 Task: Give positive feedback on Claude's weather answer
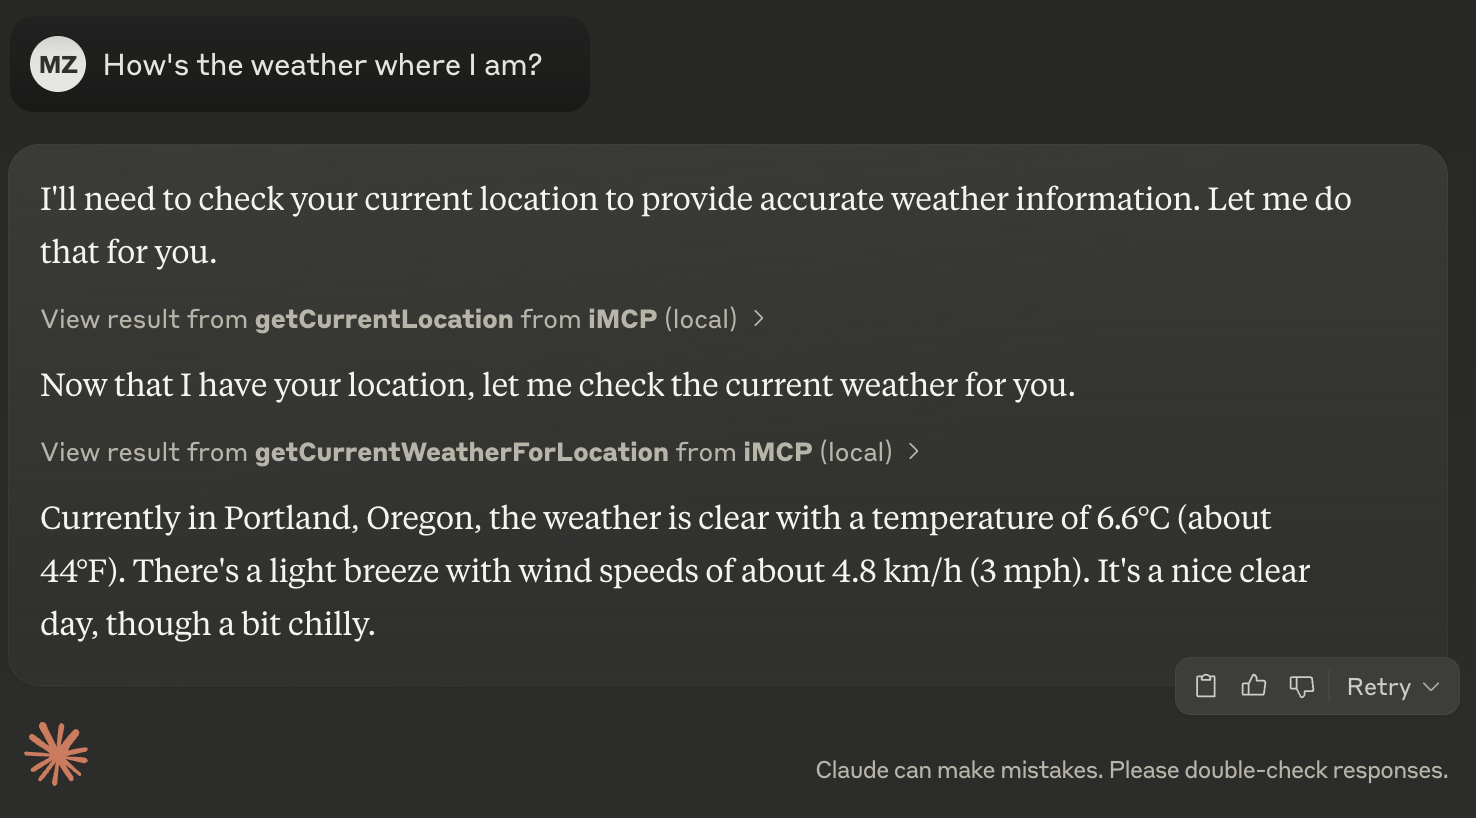(1253, 686)
